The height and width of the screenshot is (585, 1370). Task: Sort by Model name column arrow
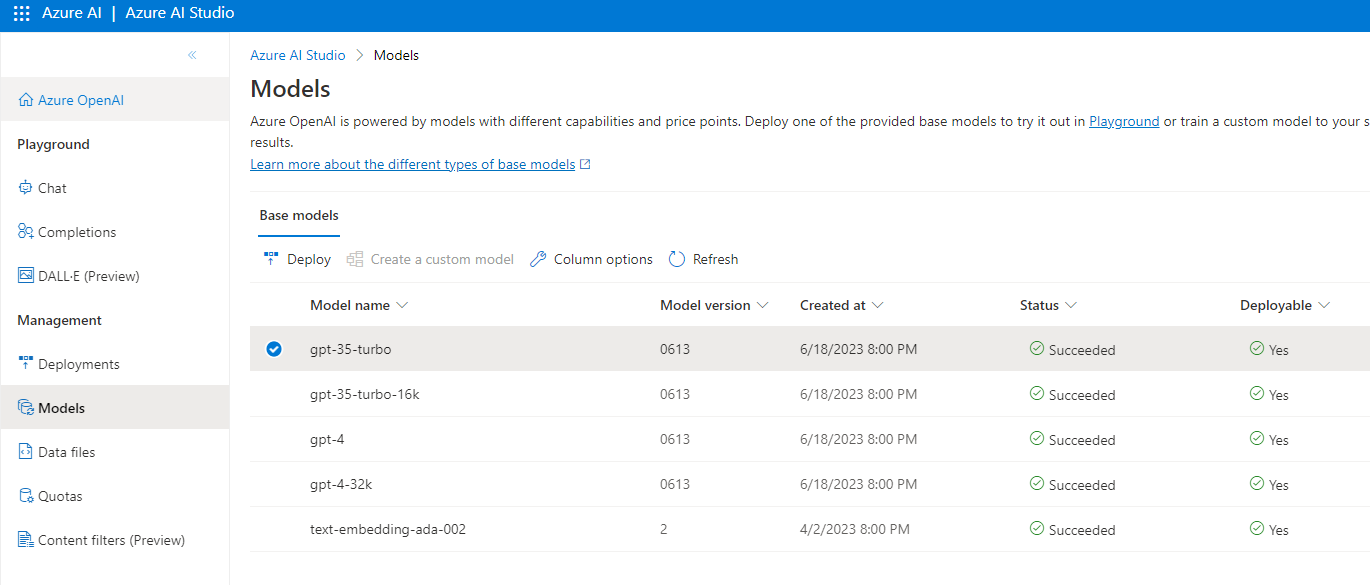coord(402,305)
